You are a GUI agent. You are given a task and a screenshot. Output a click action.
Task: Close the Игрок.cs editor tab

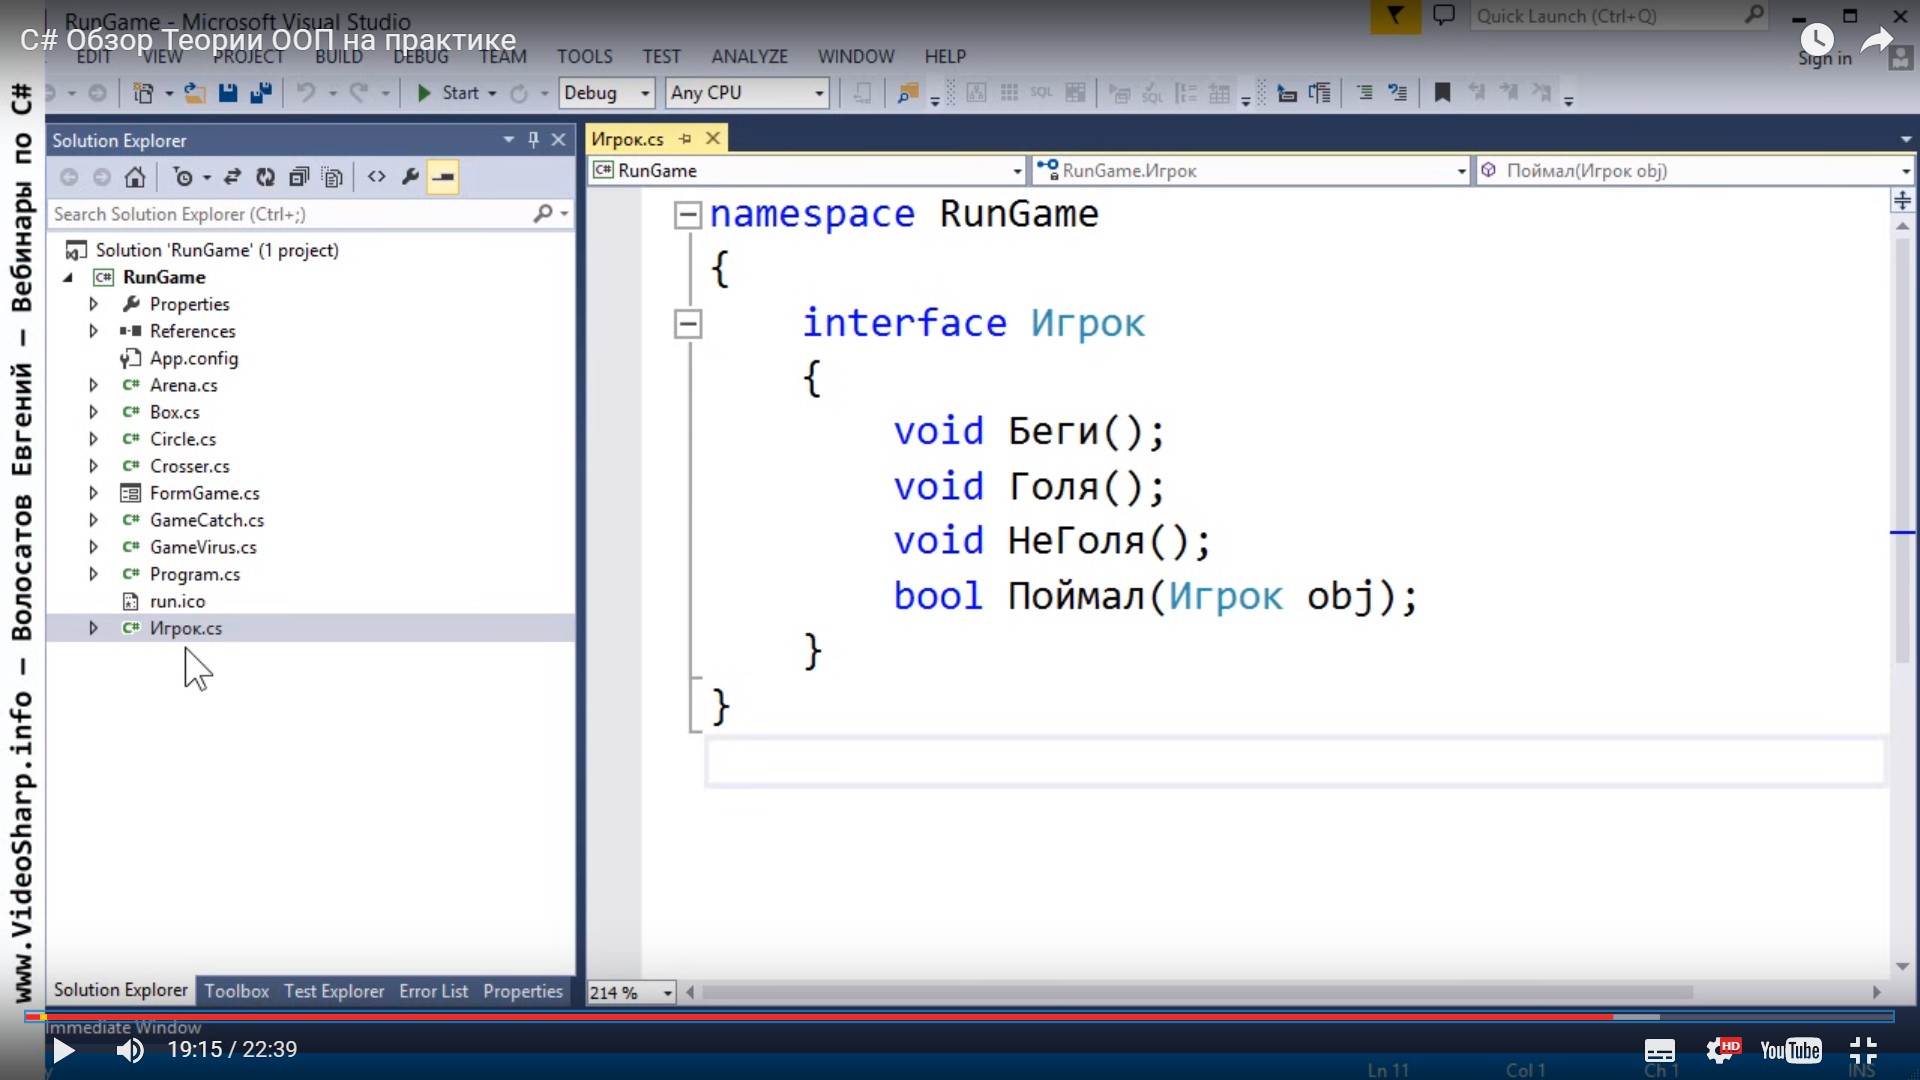pos(713,139)
